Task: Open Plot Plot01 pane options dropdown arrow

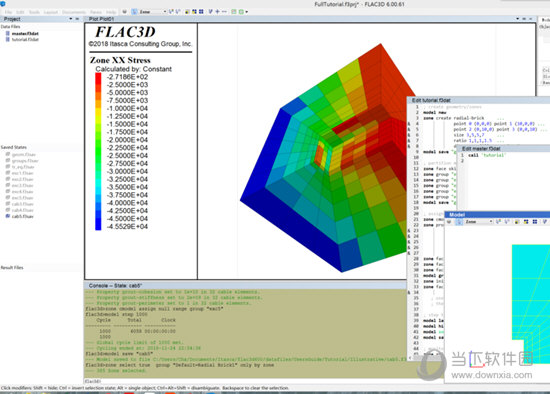Action: click(x=518, y=19)
